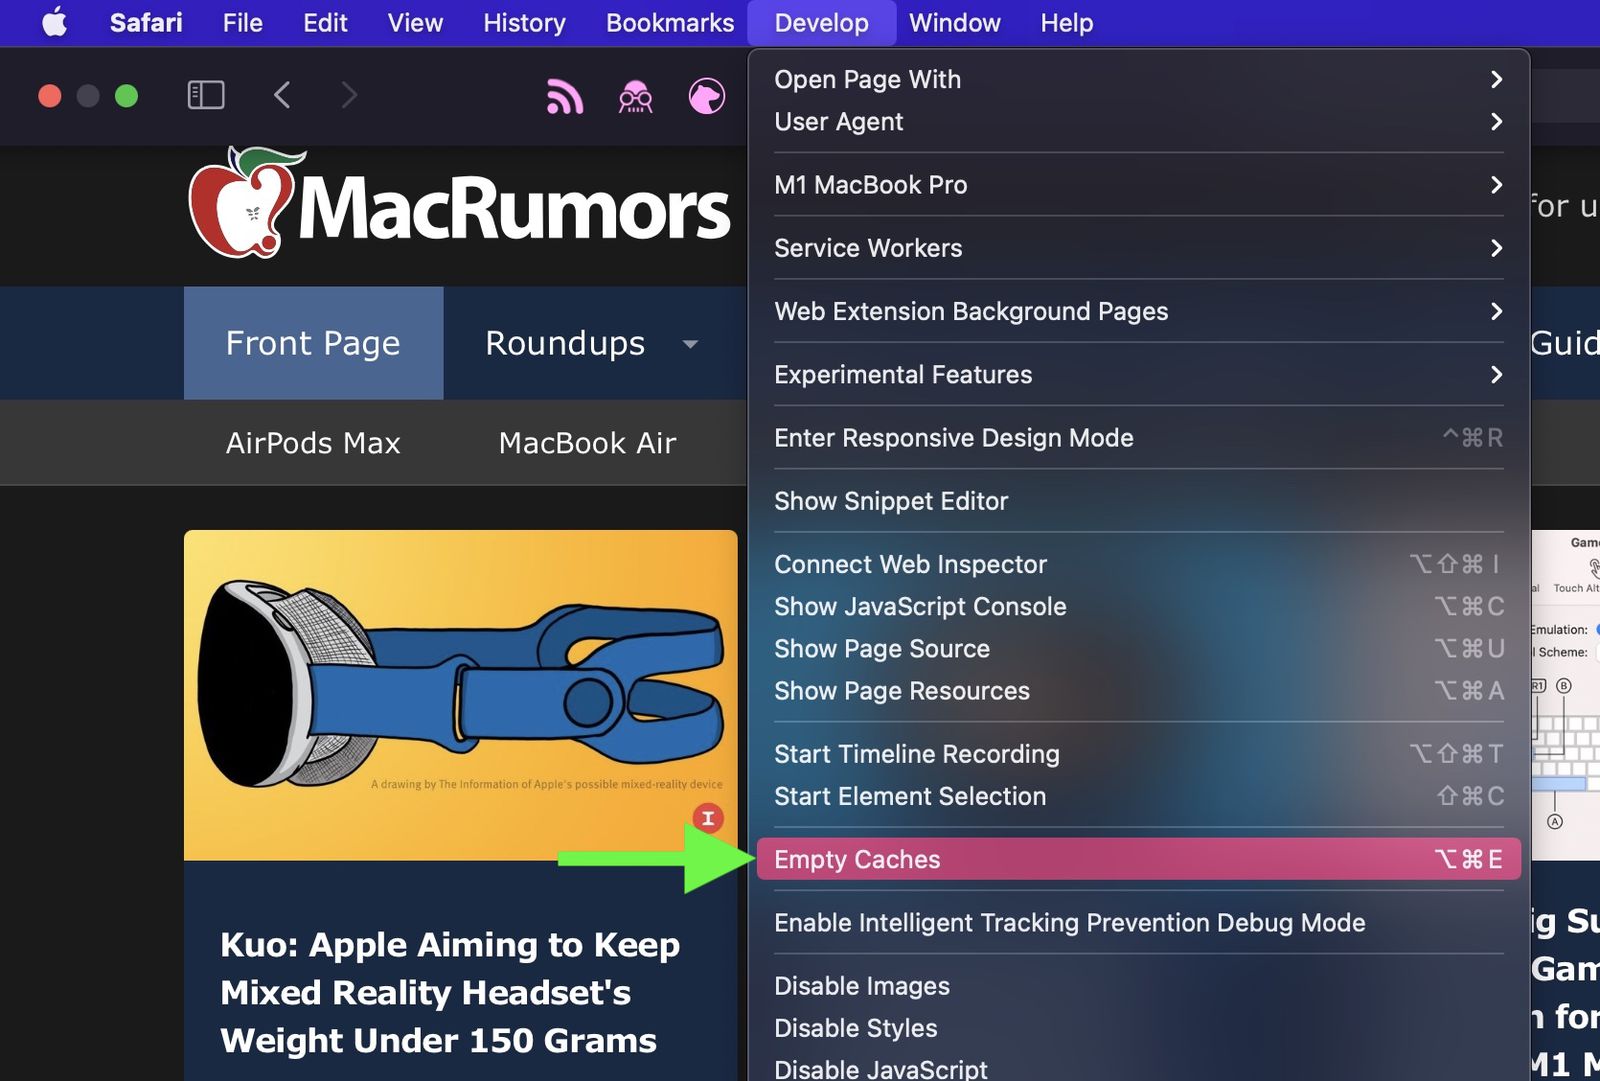Open the File menu
Viewport: 1600px width, 1081px height.
tap(243, 22)
